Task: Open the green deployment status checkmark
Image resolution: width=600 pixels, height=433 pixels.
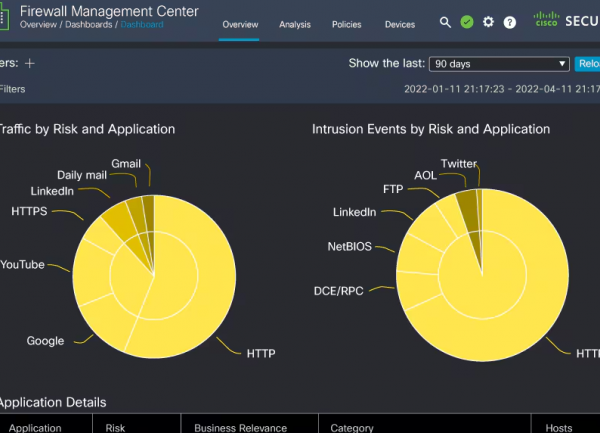Action: (467, 22)
